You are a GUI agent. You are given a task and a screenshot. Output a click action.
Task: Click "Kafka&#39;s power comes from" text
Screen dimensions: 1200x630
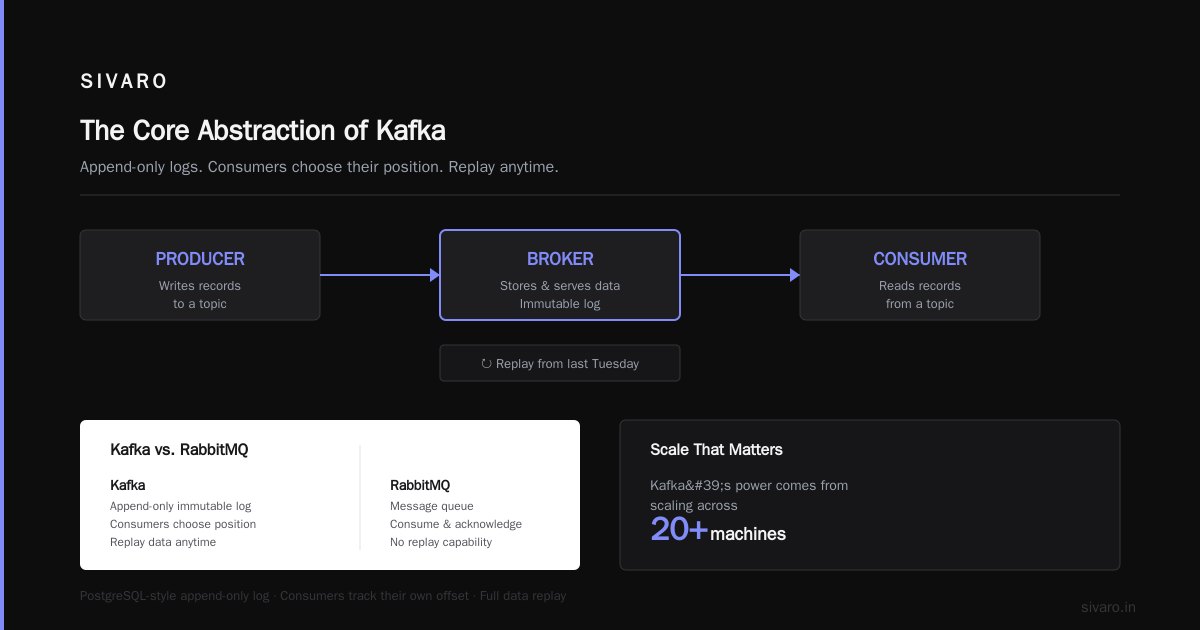pyautogui.click(x=749, y=486)
